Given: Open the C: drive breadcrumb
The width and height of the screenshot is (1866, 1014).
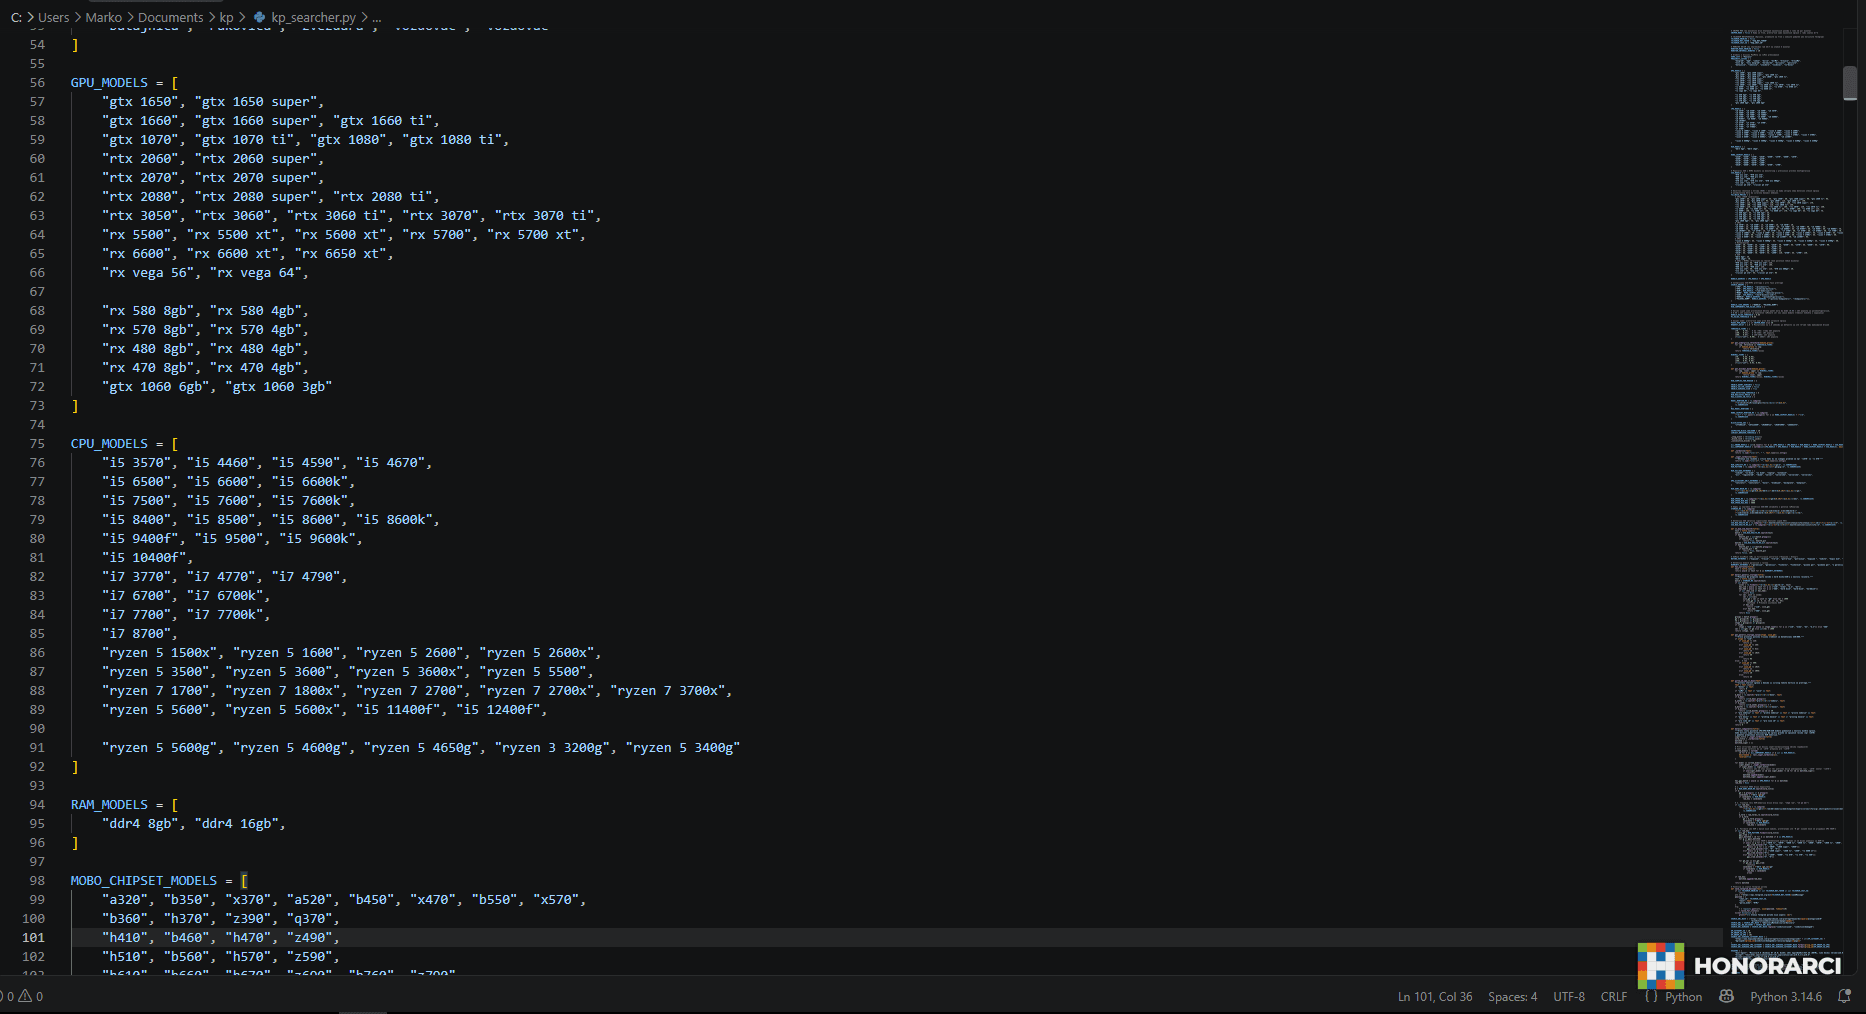Looking at the screenshot, I should click(x=16, y=17).
